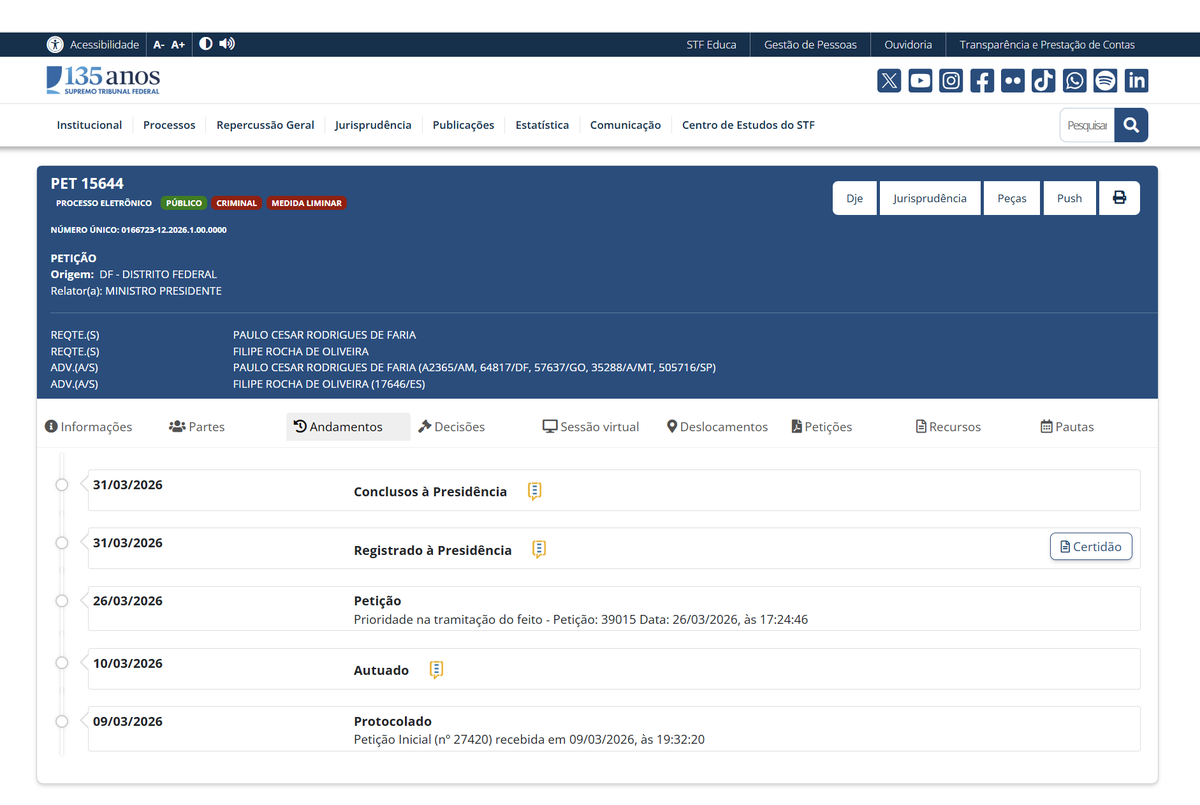This screenshot has width=1200, height=805.
Task: Click the timeline marker for 26/03/2026
Action: pos(62,601)
